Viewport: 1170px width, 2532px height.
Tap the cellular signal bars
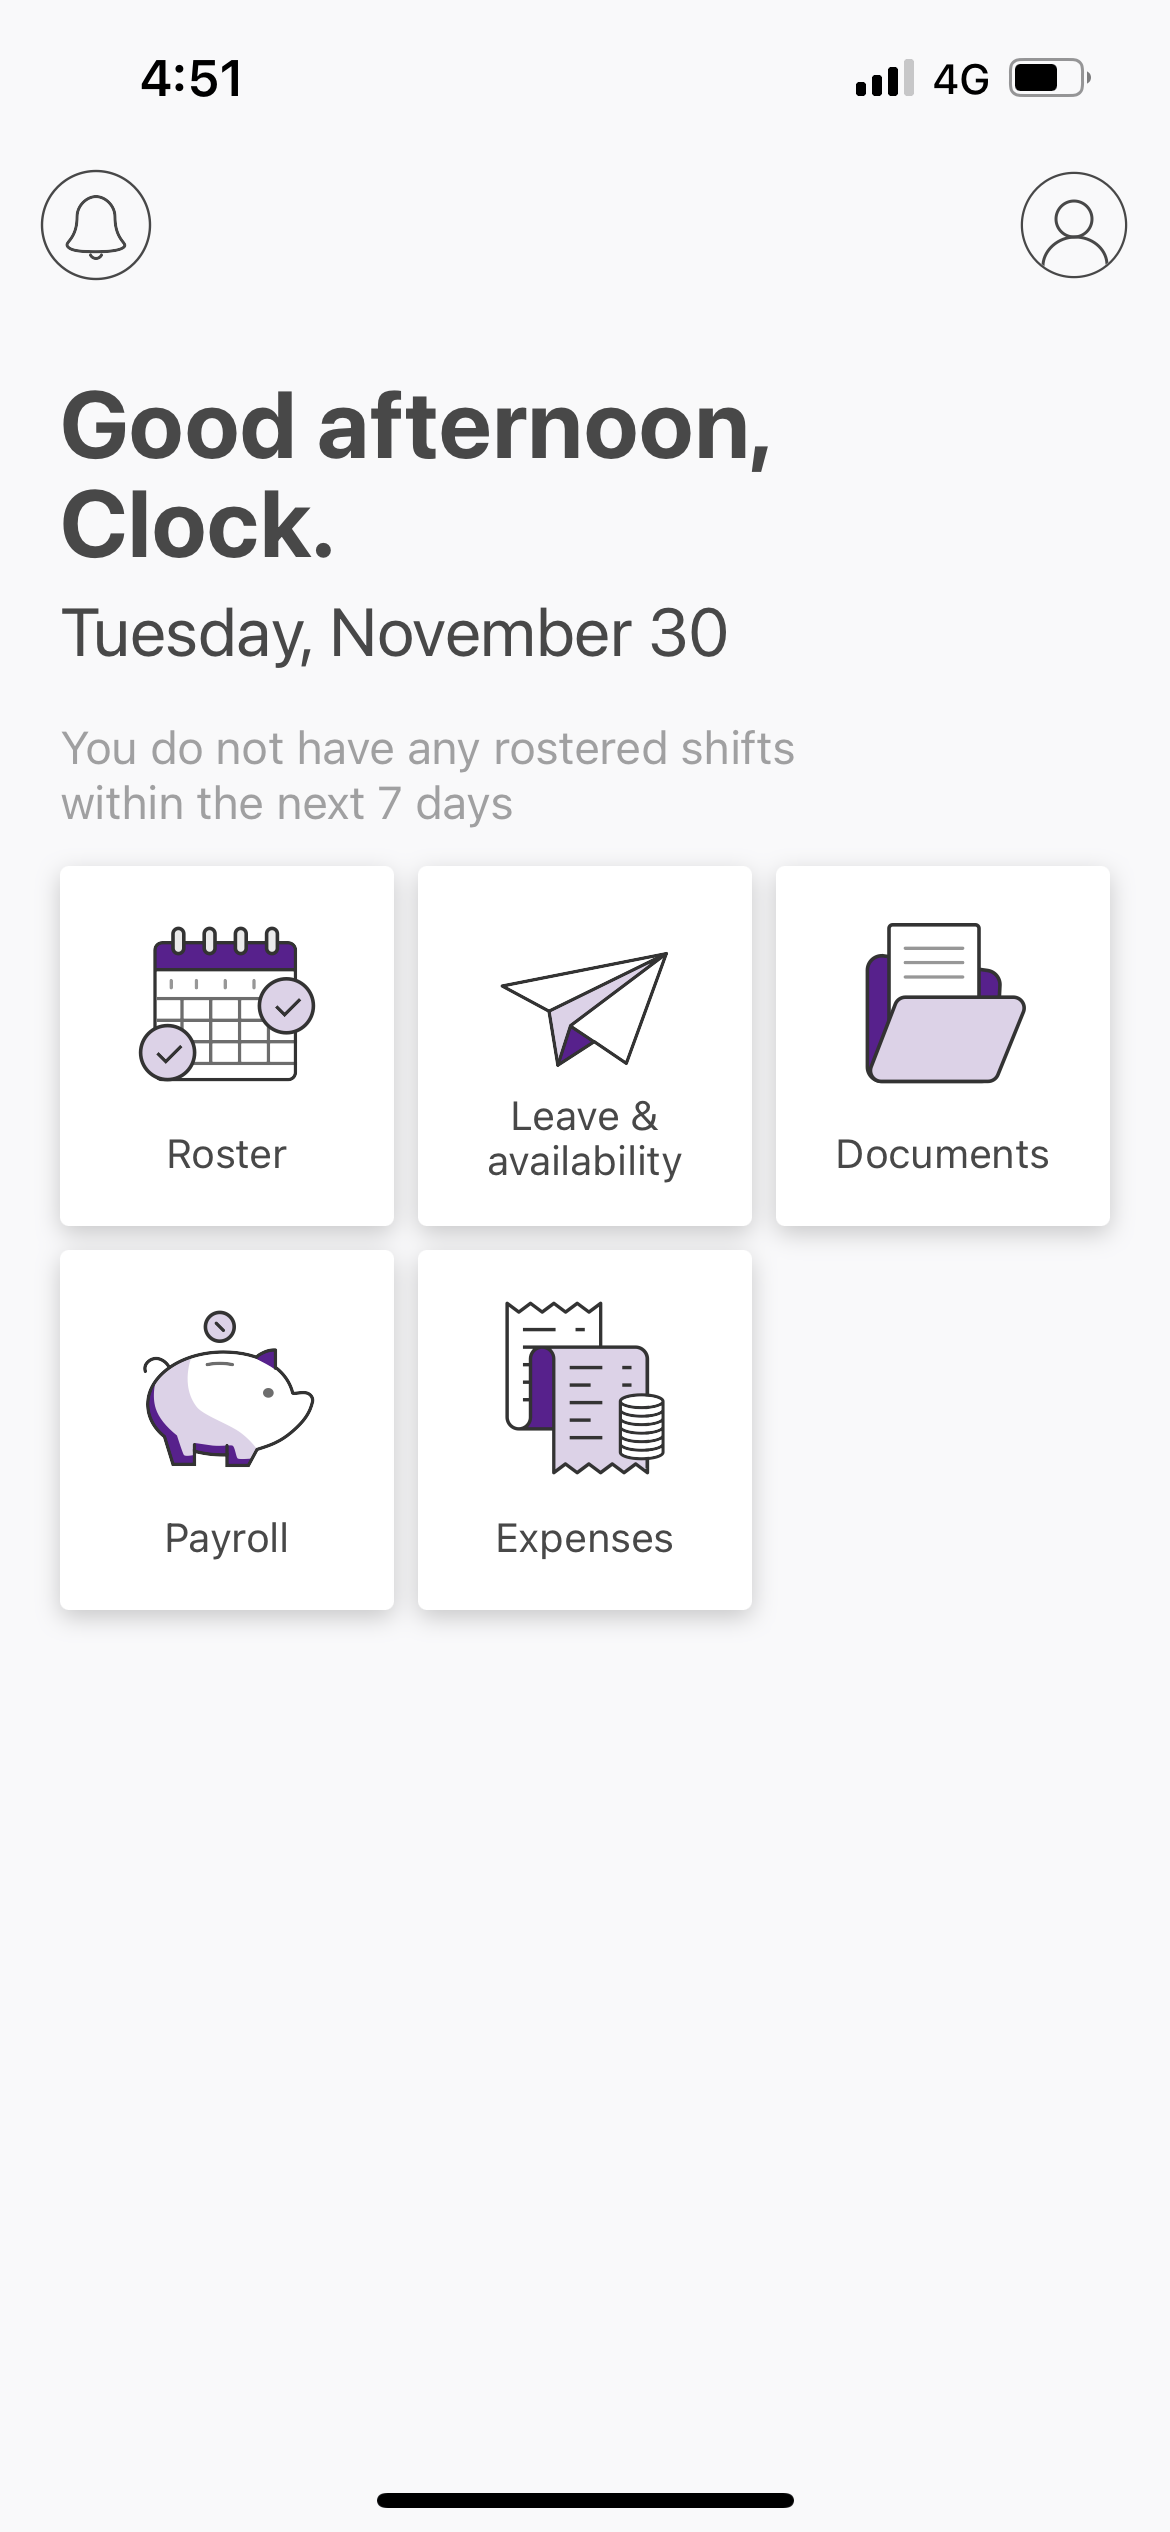[x=884, y=78]
